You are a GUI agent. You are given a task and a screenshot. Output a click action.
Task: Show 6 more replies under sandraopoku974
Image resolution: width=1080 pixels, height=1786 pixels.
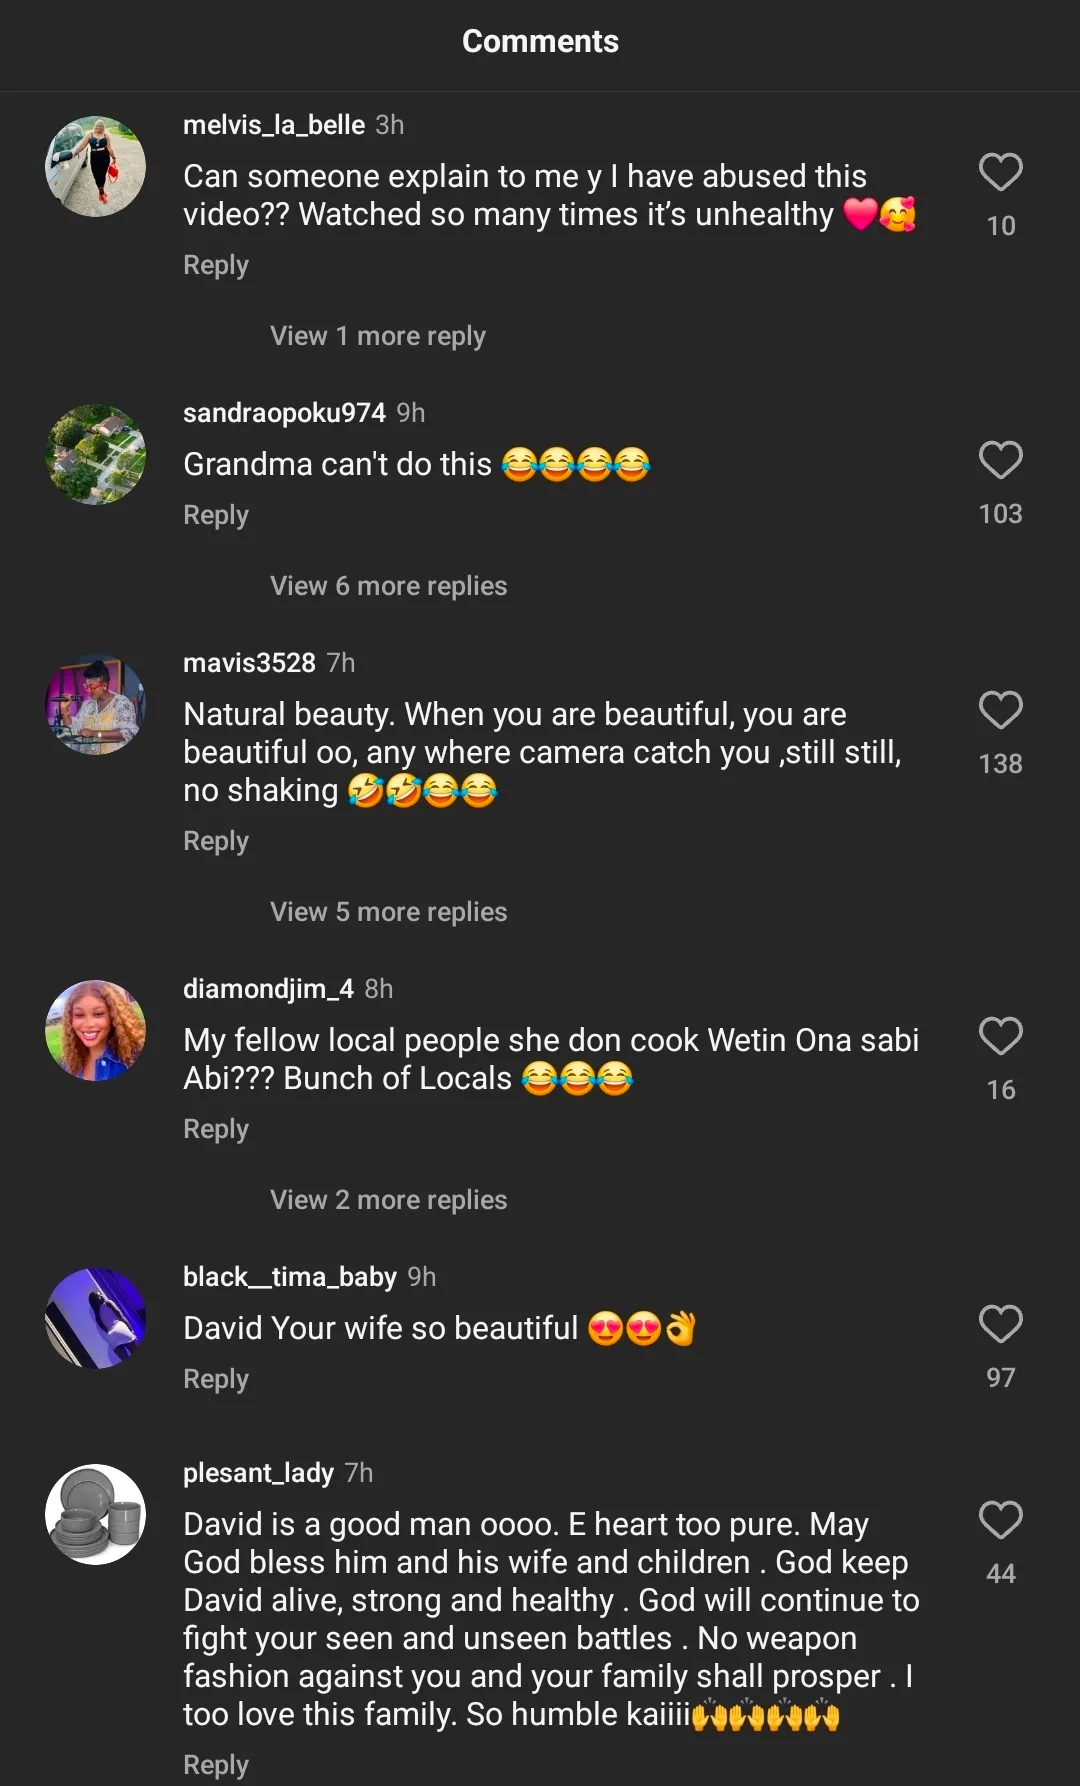tap(388, 586)
